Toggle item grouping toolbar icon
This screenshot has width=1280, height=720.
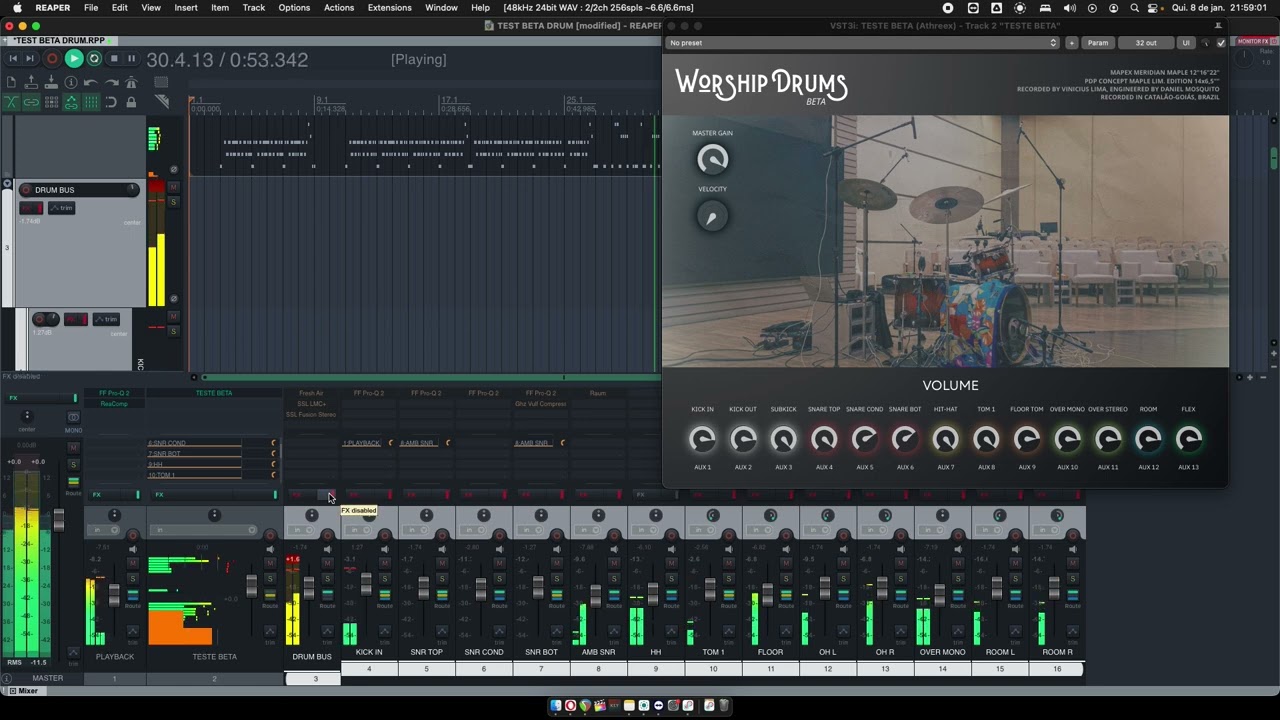(31, 102)
